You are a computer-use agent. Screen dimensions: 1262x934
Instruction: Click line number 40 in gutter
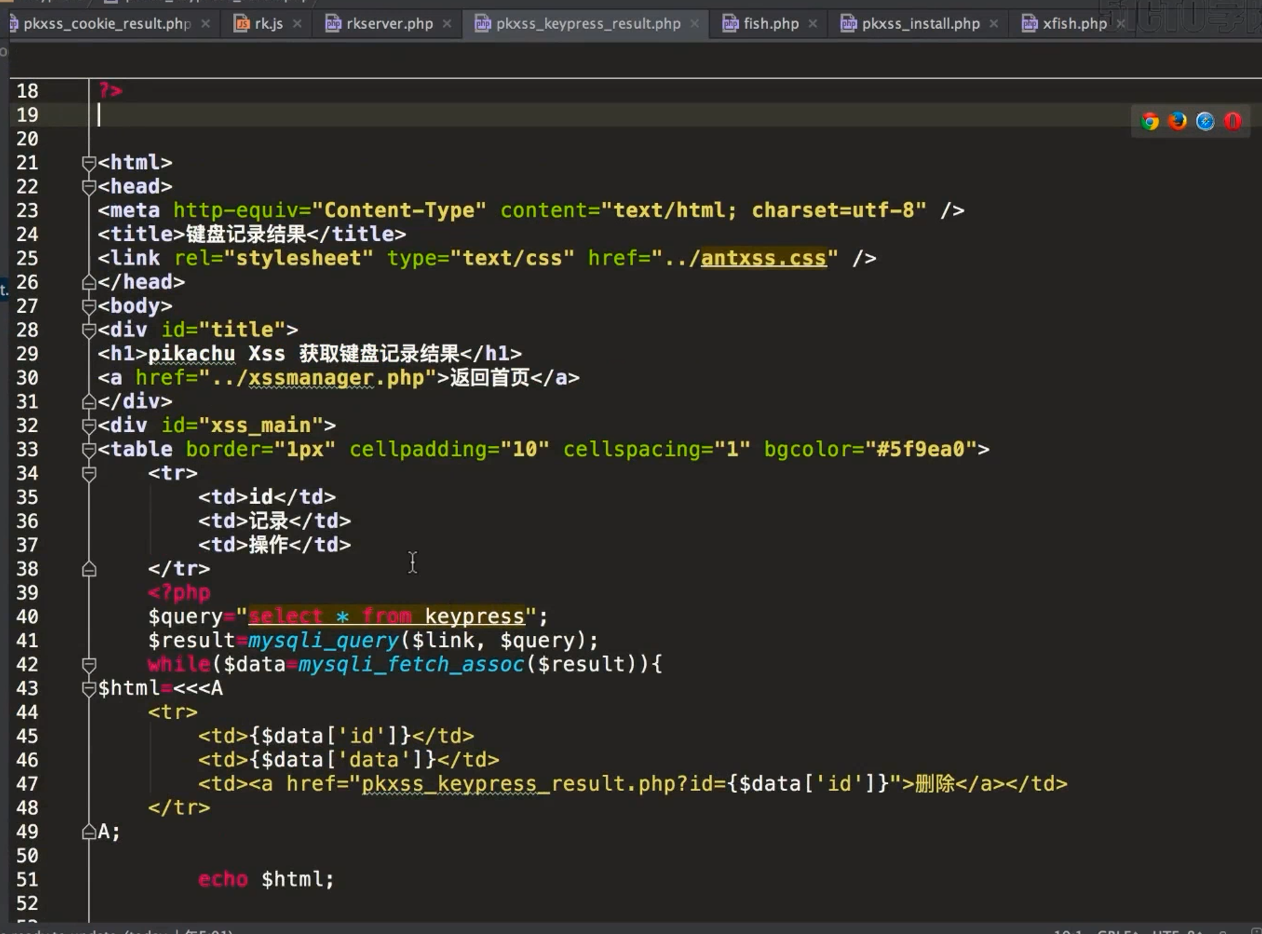tap(27, 617)
